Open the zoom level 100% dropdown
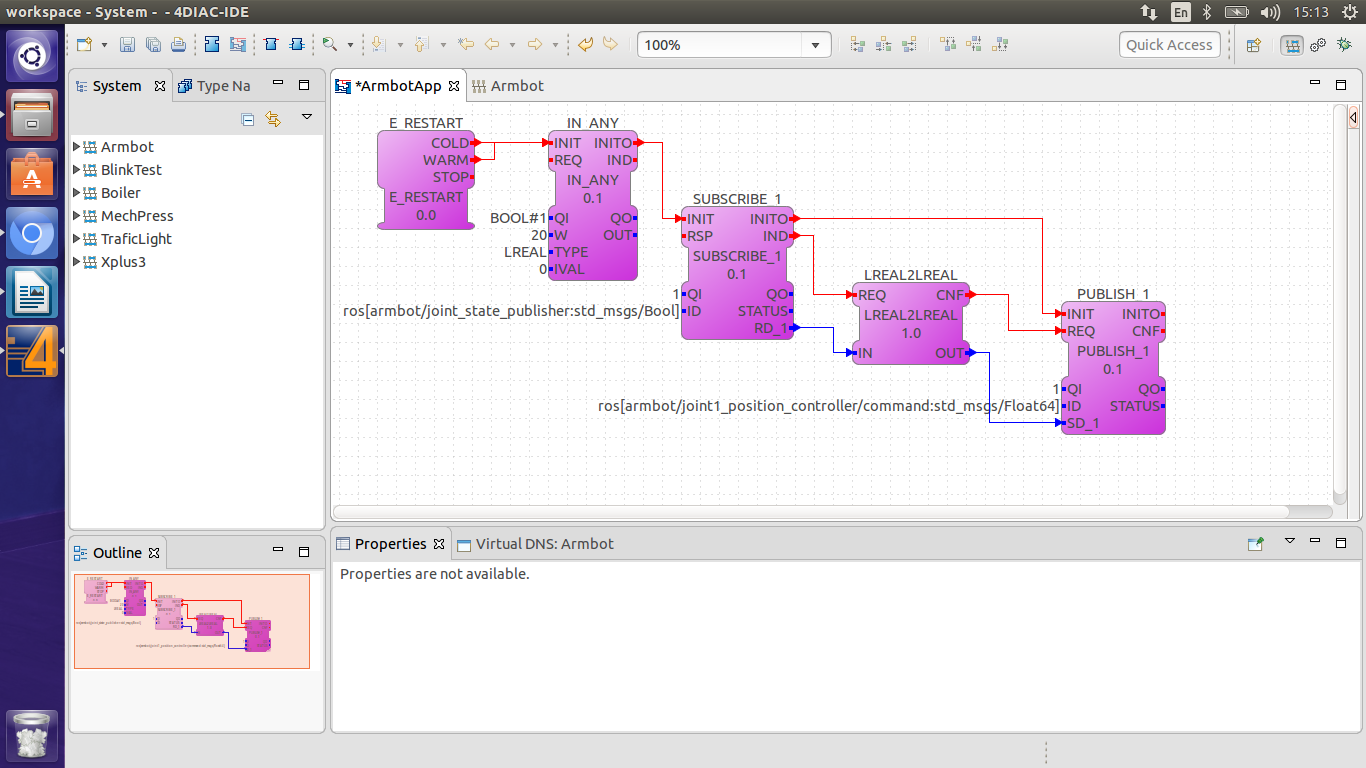This screenshot has height=768, width=1366. pyautogui.click(x=816, y=45)
